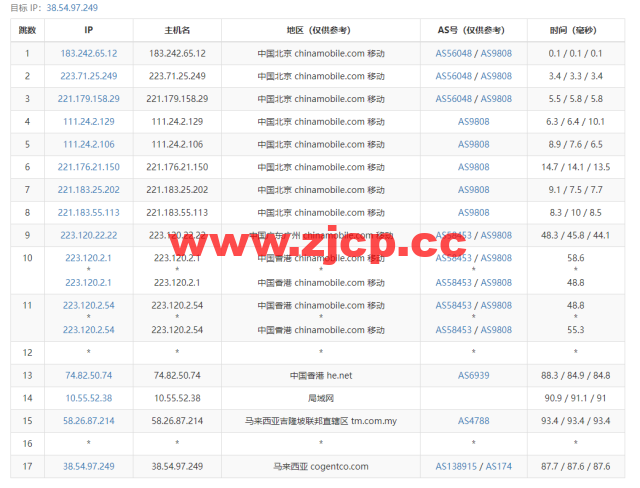Open the AS9808 link in hop 4 row
This screenshot has height=488, width=640.
coord(473,122)
